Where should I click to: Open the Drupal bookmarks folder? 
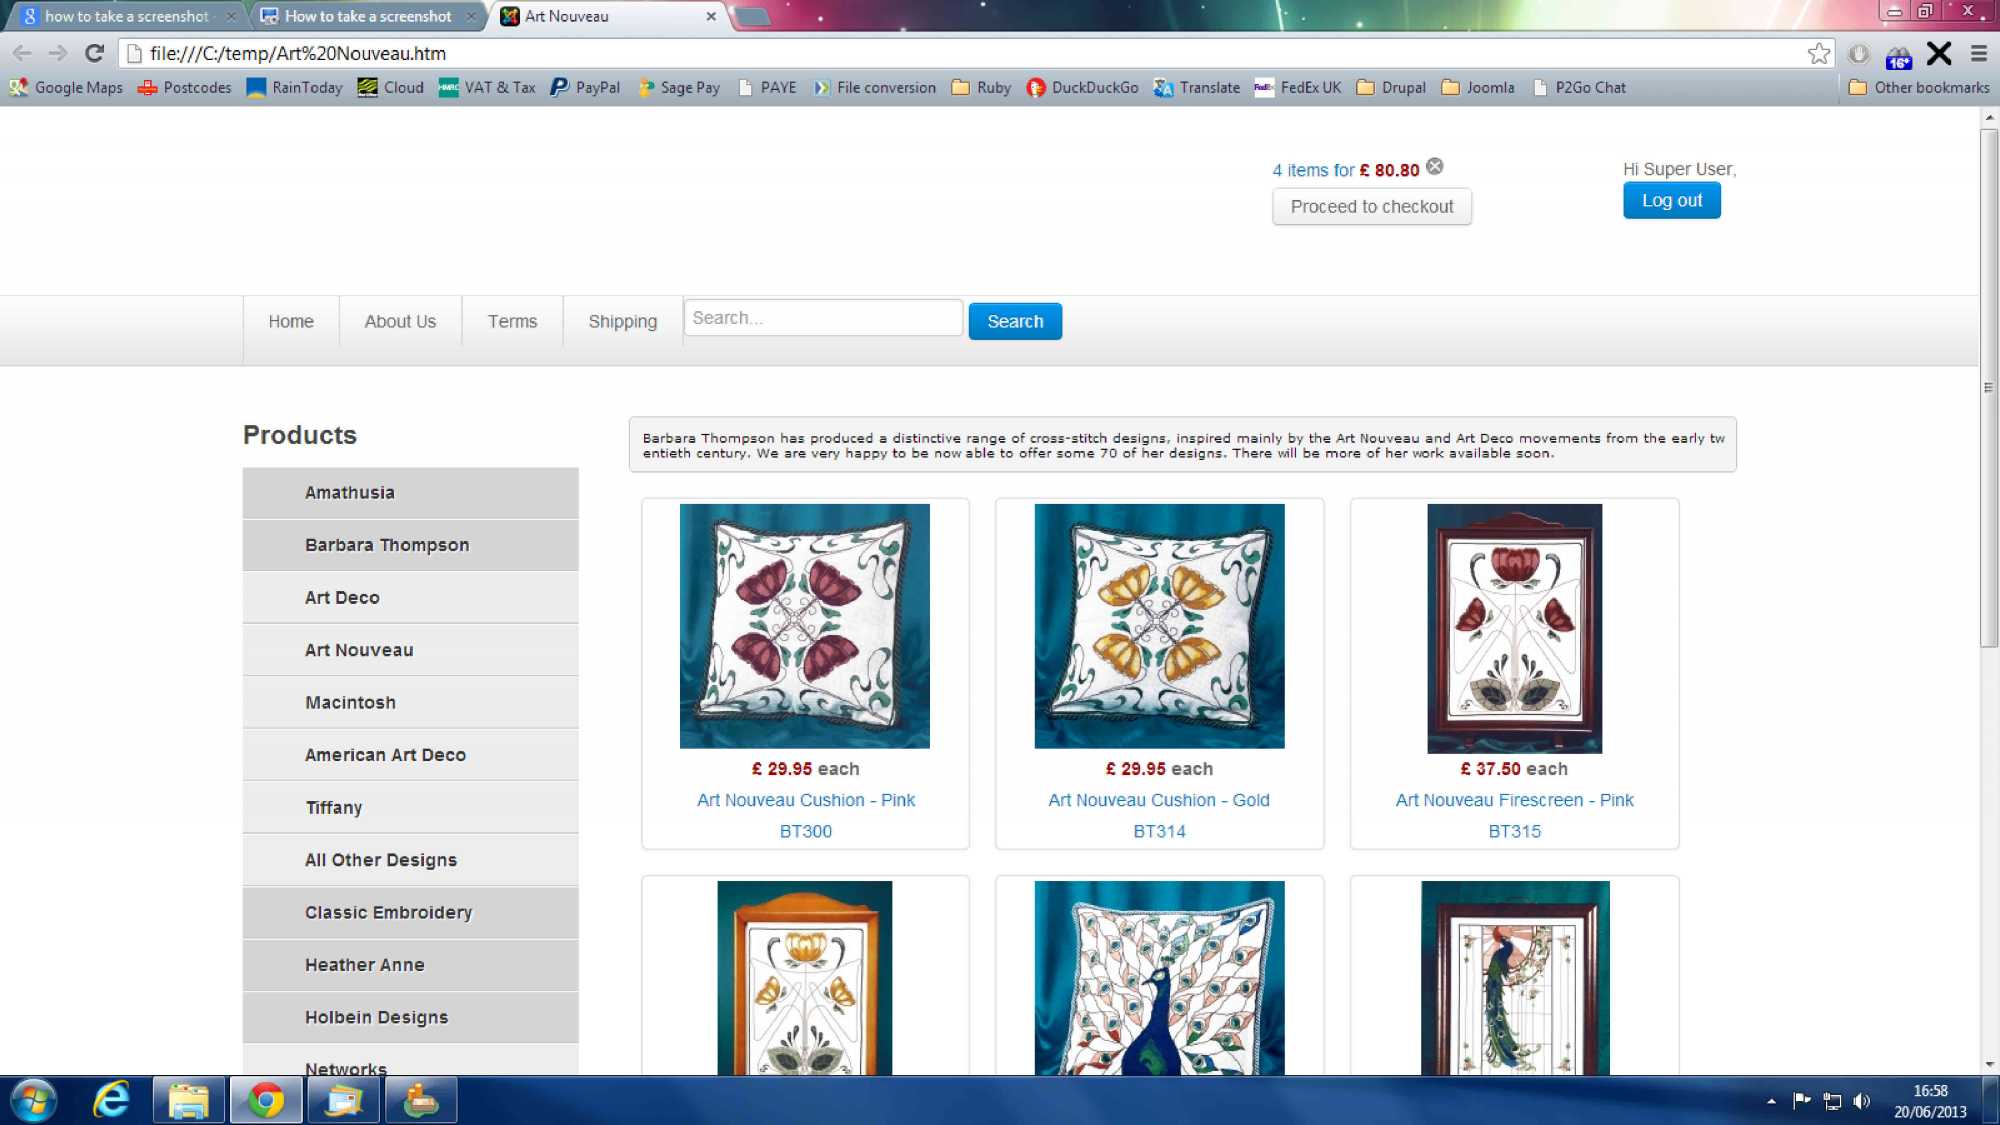pos(1391,87)
